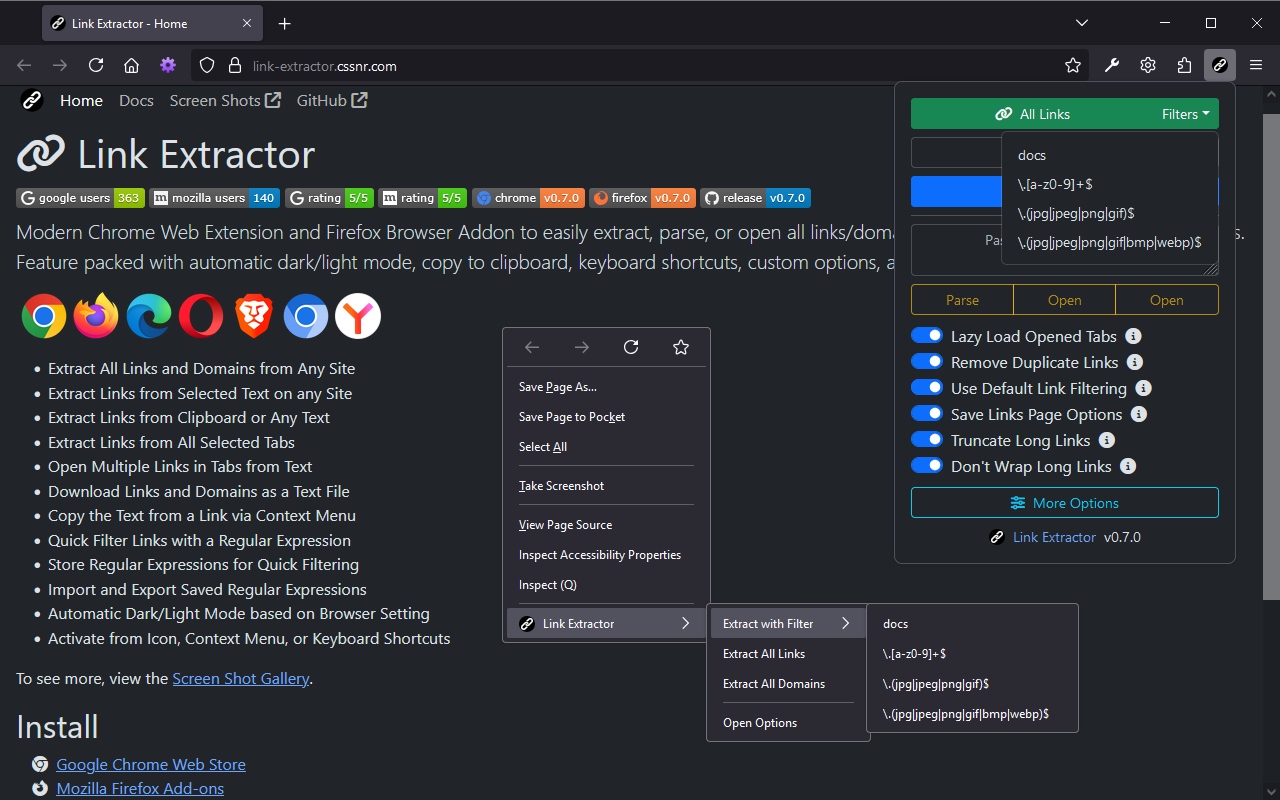Open the Docs navigation item
The width and height of the screenshot is (1280, 800).
(136, 100)
